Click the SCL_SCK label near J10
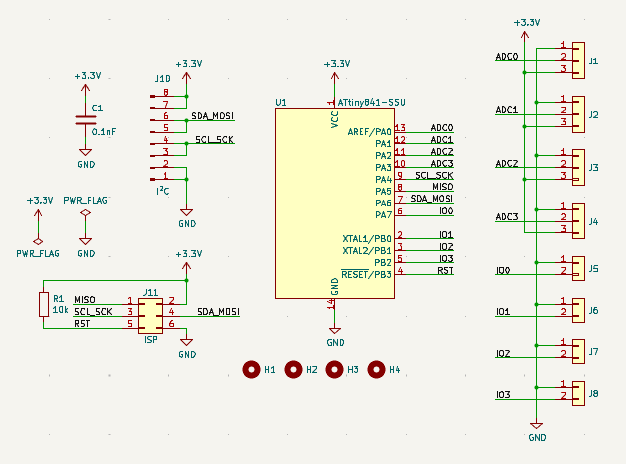 [x=214, y=140]
